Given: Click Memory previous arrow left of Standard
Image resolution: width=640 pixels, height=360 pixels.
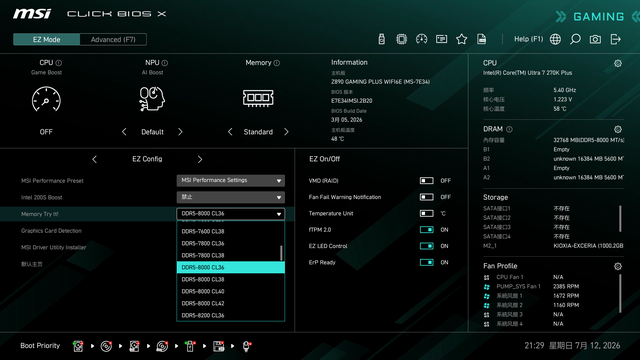Looking at the screenshot, I should click(230, 132).
